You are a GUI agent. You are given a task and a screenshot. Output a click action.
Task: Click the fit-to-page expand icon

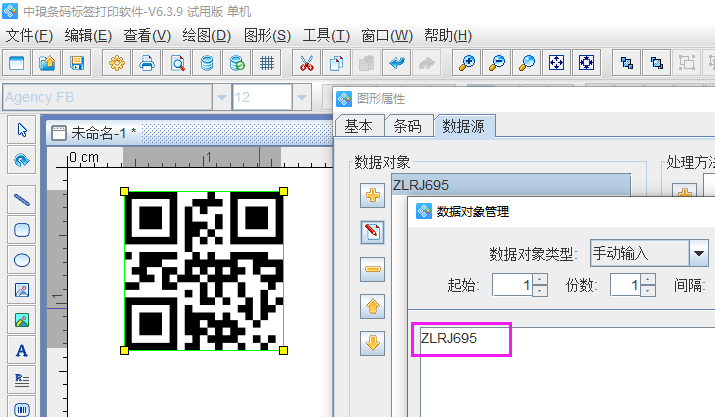[586, 63]
